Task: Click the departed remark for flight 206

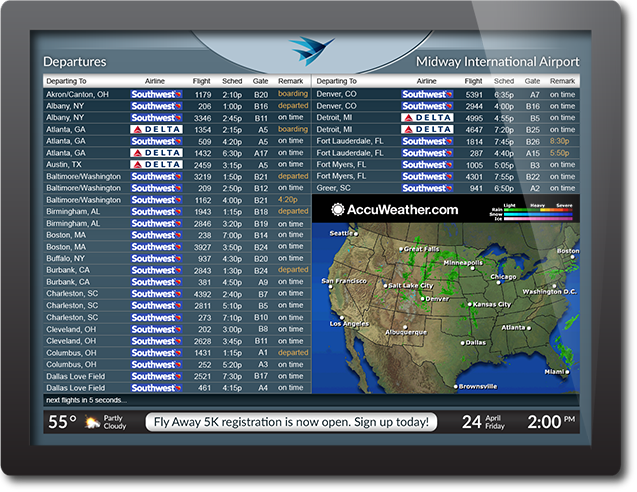Action: (x=293, y=106)
